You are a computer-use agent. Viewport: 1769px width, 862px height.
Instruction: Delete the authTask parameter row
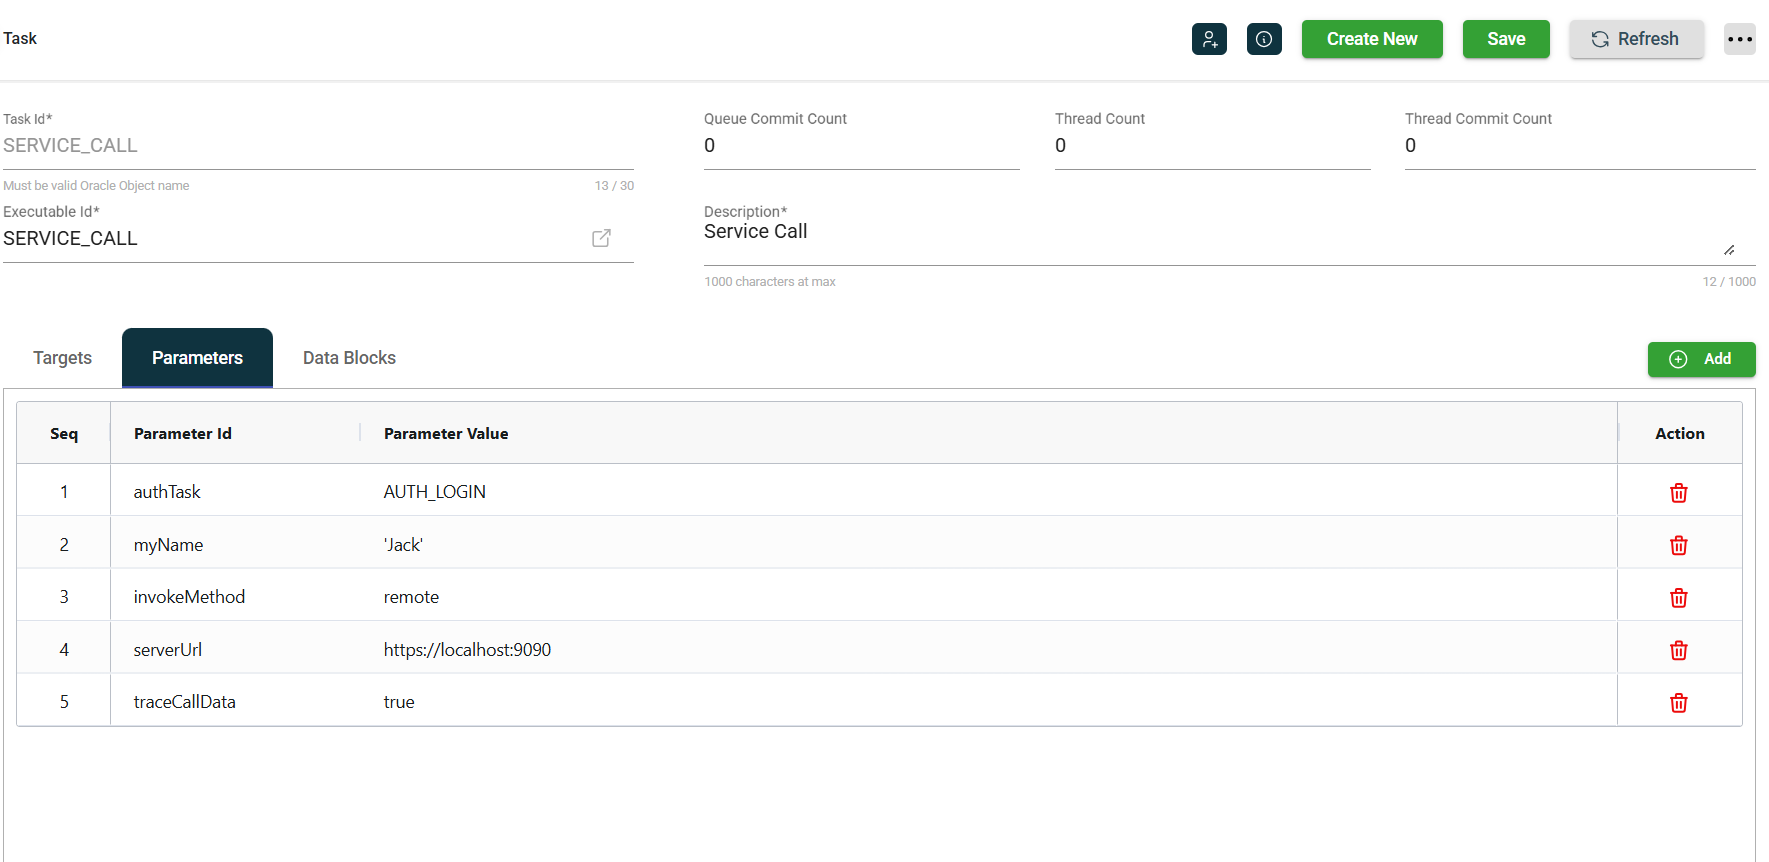point(1678,493)
